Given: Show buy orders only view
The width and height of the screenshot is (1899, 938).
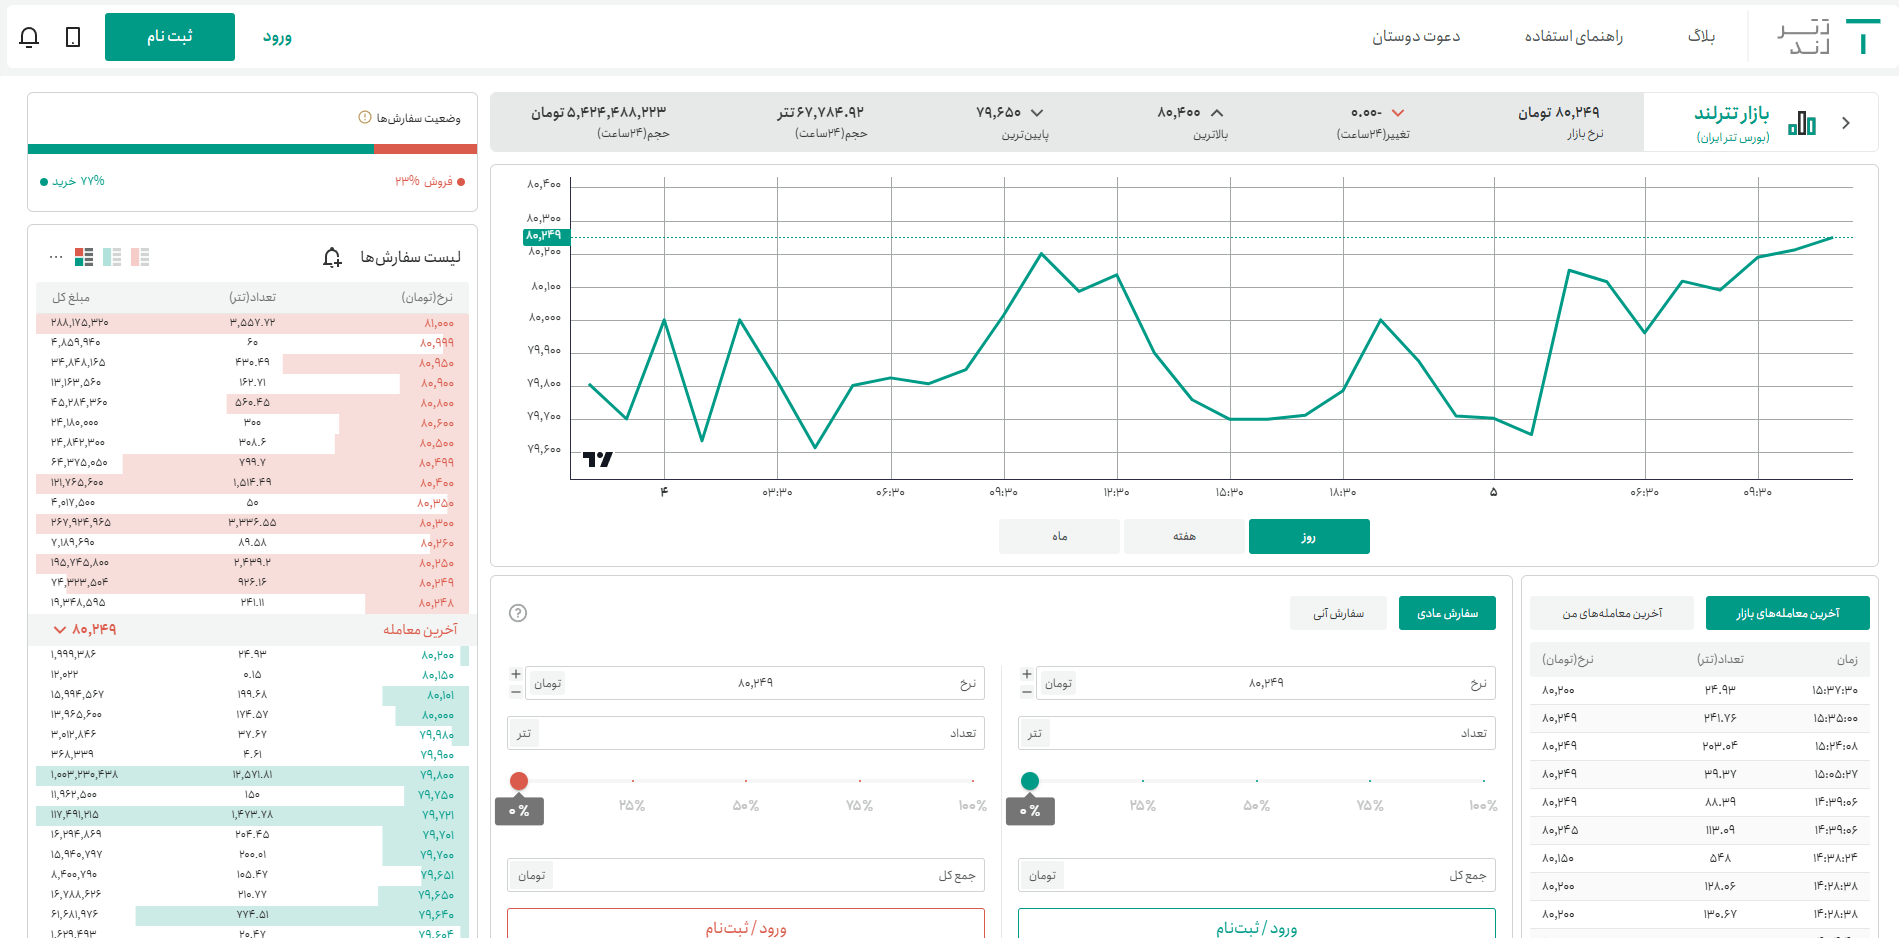Looking at the screenshot, I should click(112, 257).
